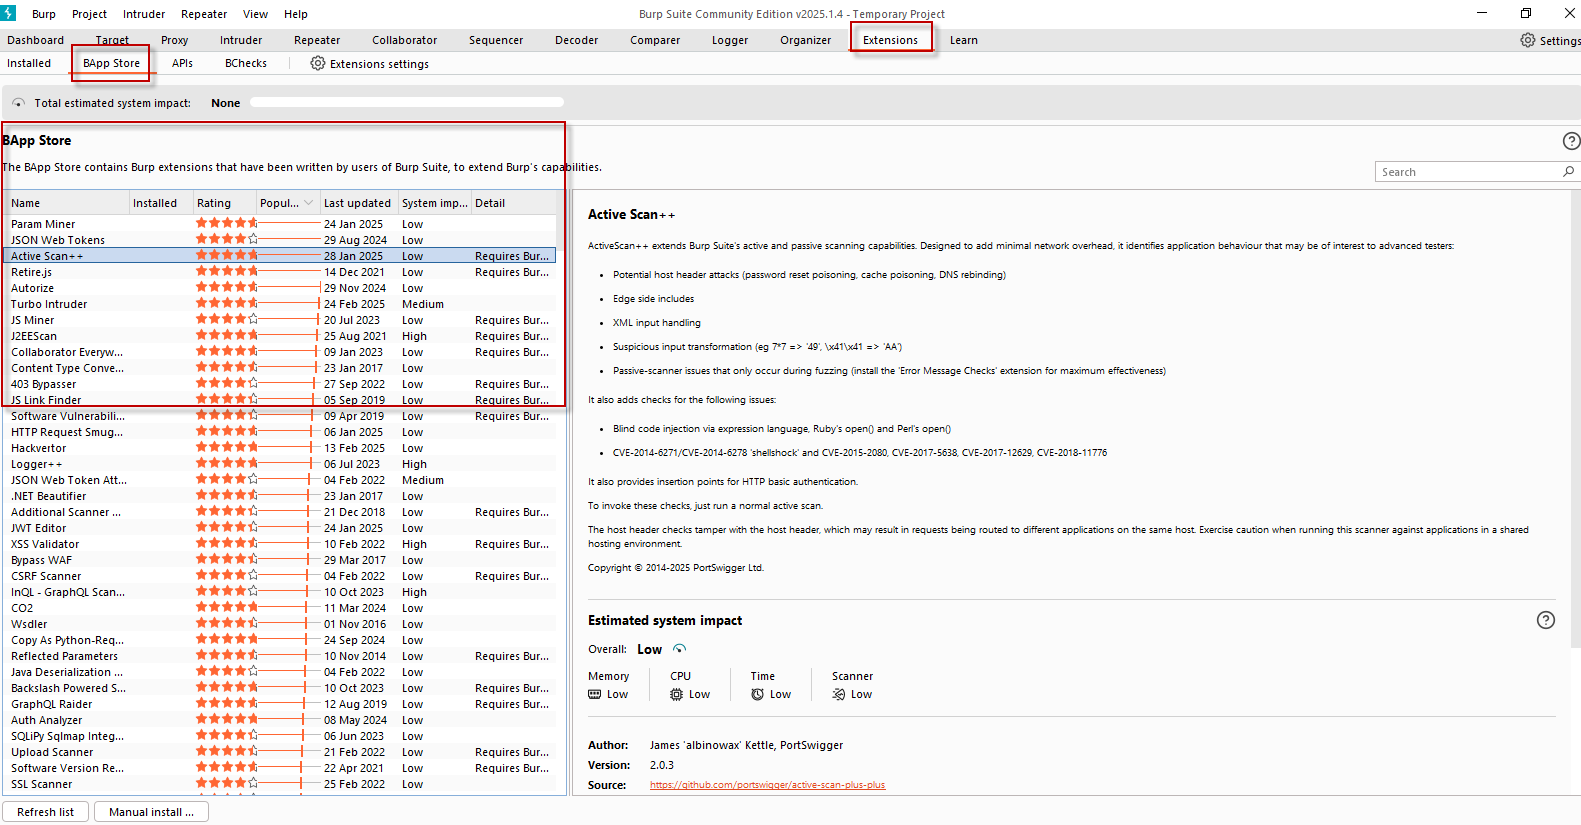Sort by Rating column header
This screenshot has height=825, width=1581.
225,203
